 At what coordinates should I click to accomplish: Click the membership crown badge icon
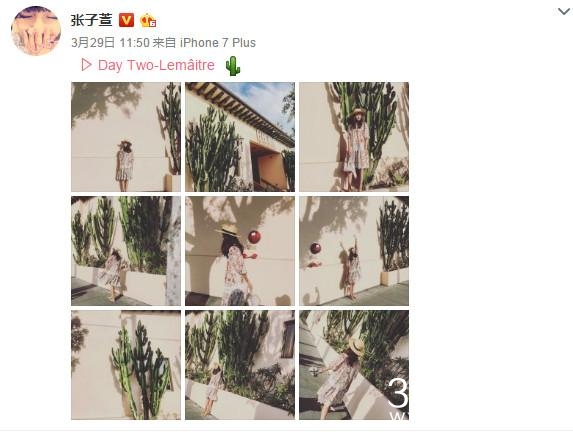[x=148, y=20]
